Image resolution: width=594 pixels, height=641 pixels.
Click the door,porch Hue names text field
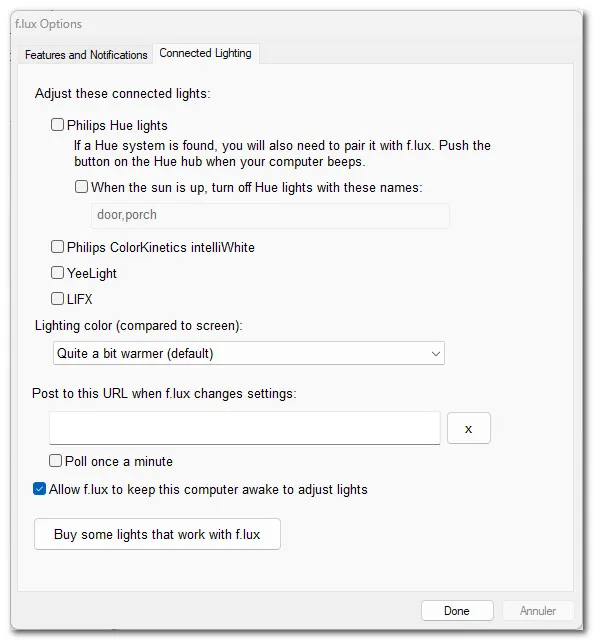pos(270,215)
